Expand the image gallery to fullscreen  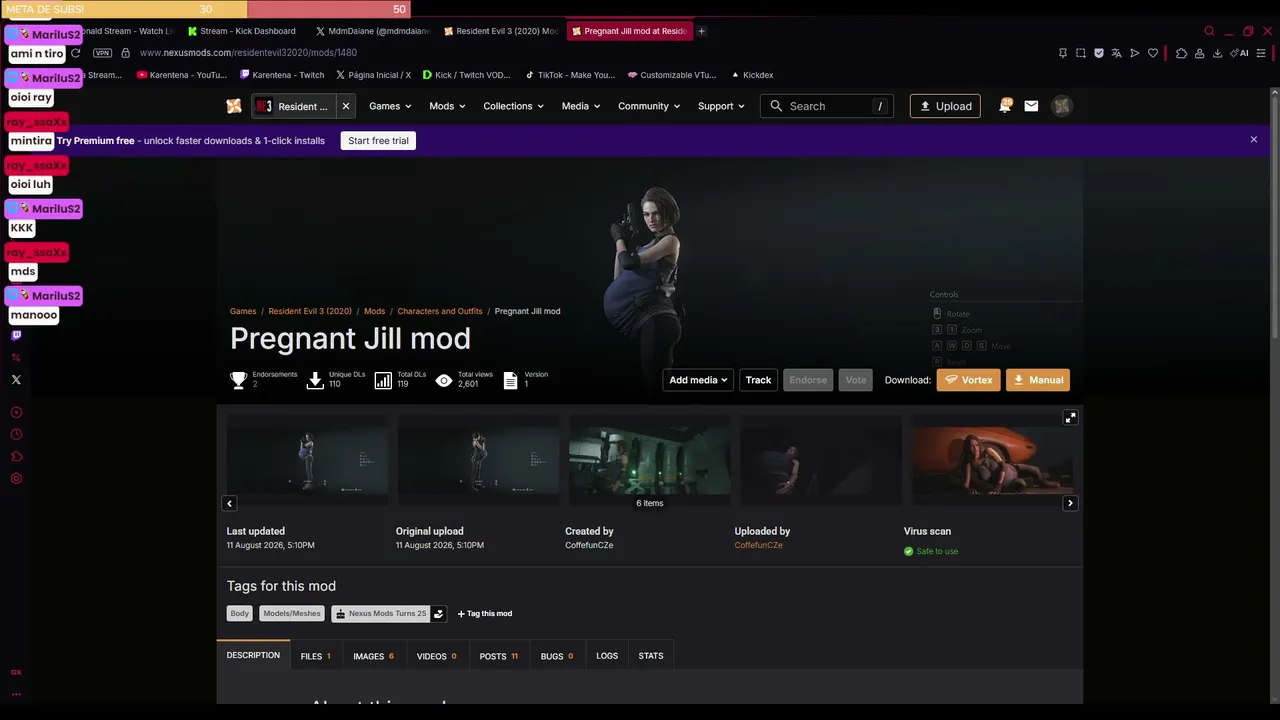coord(1070,418)
